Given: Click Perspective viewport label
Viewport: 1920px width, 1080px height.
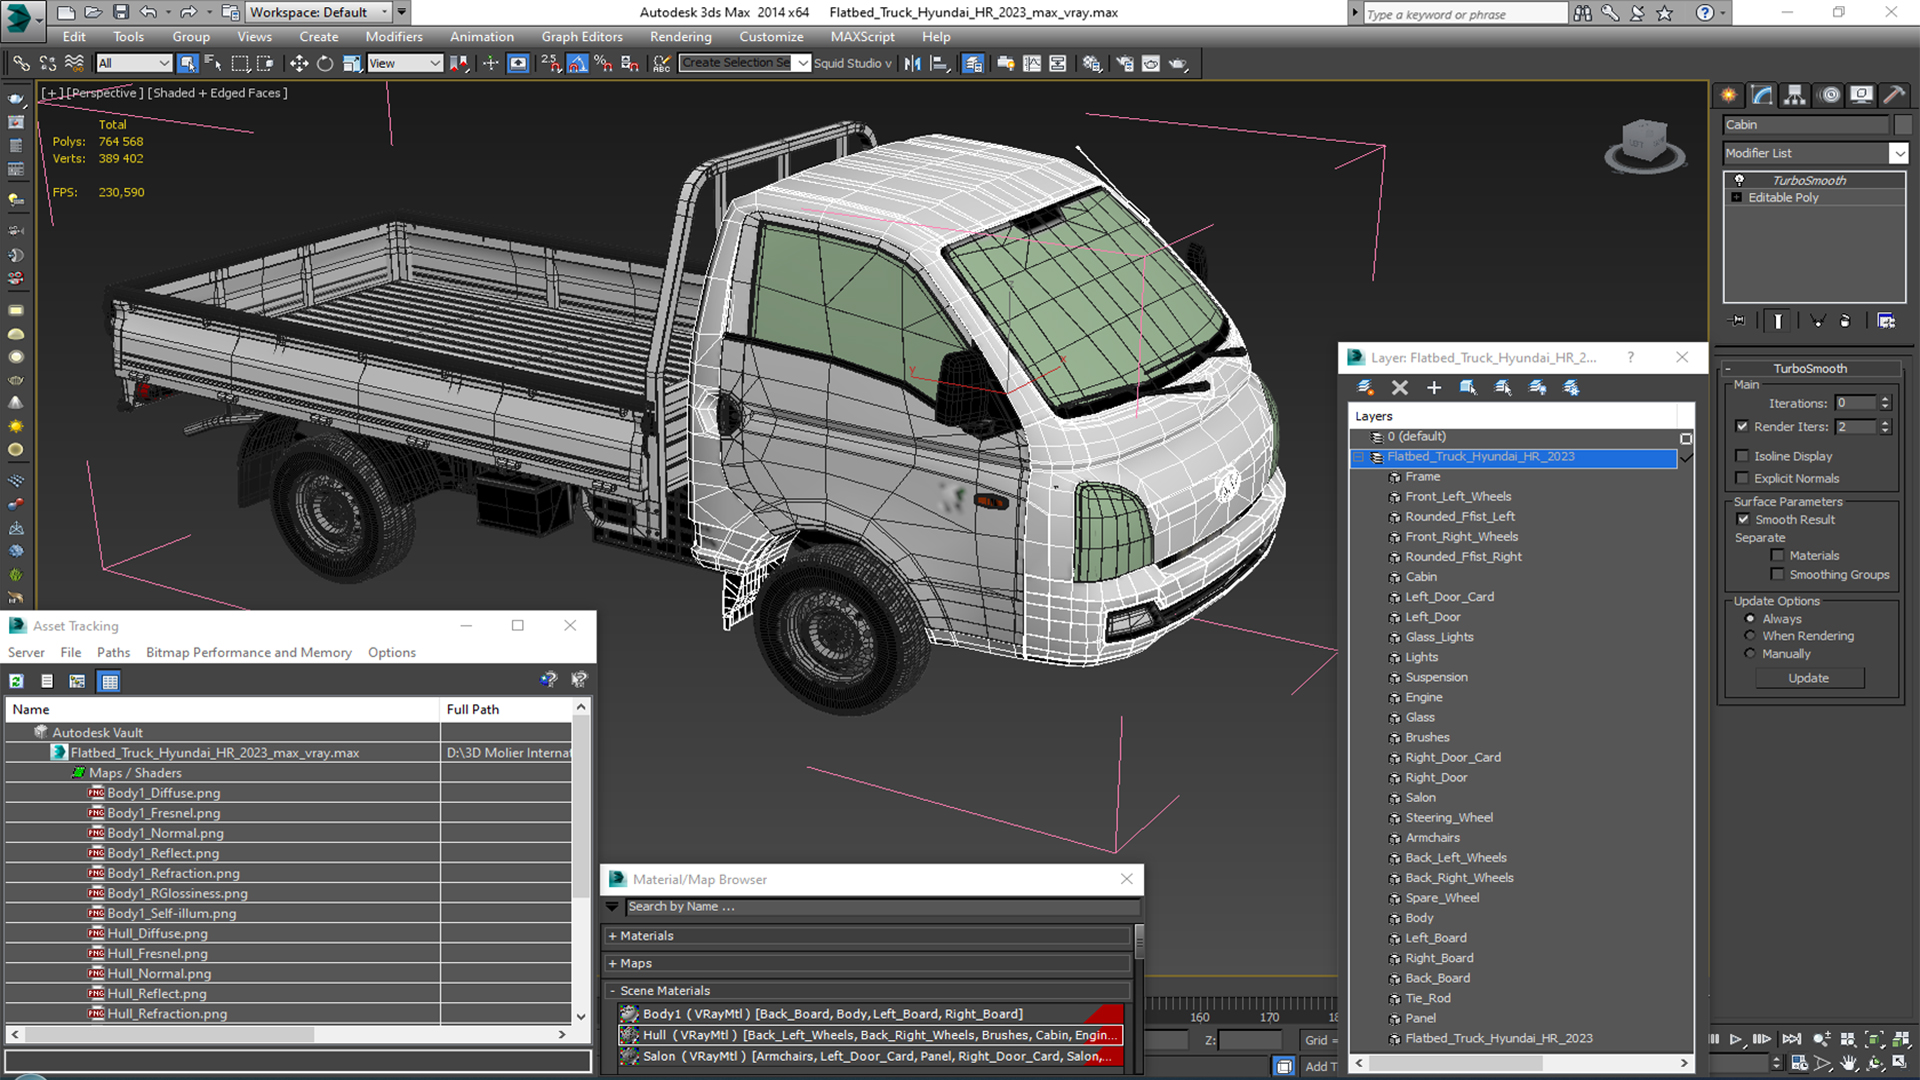Looking at the screenshot, I should click(104, 93).
